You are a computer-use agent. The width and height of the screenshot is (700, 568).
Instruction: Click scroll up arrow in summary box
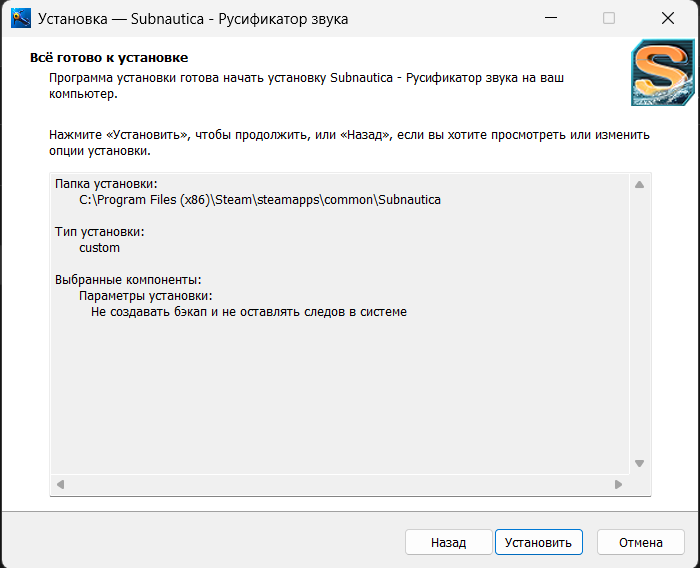click(x=639, y=184)
